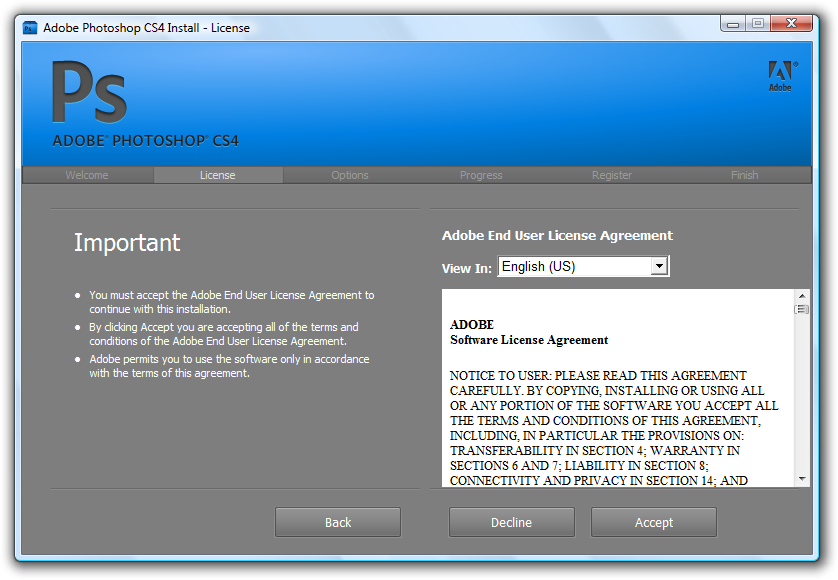This screenshot has width=838, height=580.
Task: Click the window title "Adobe Photoshop CS4 Install - License"
Action: (146, 28)
